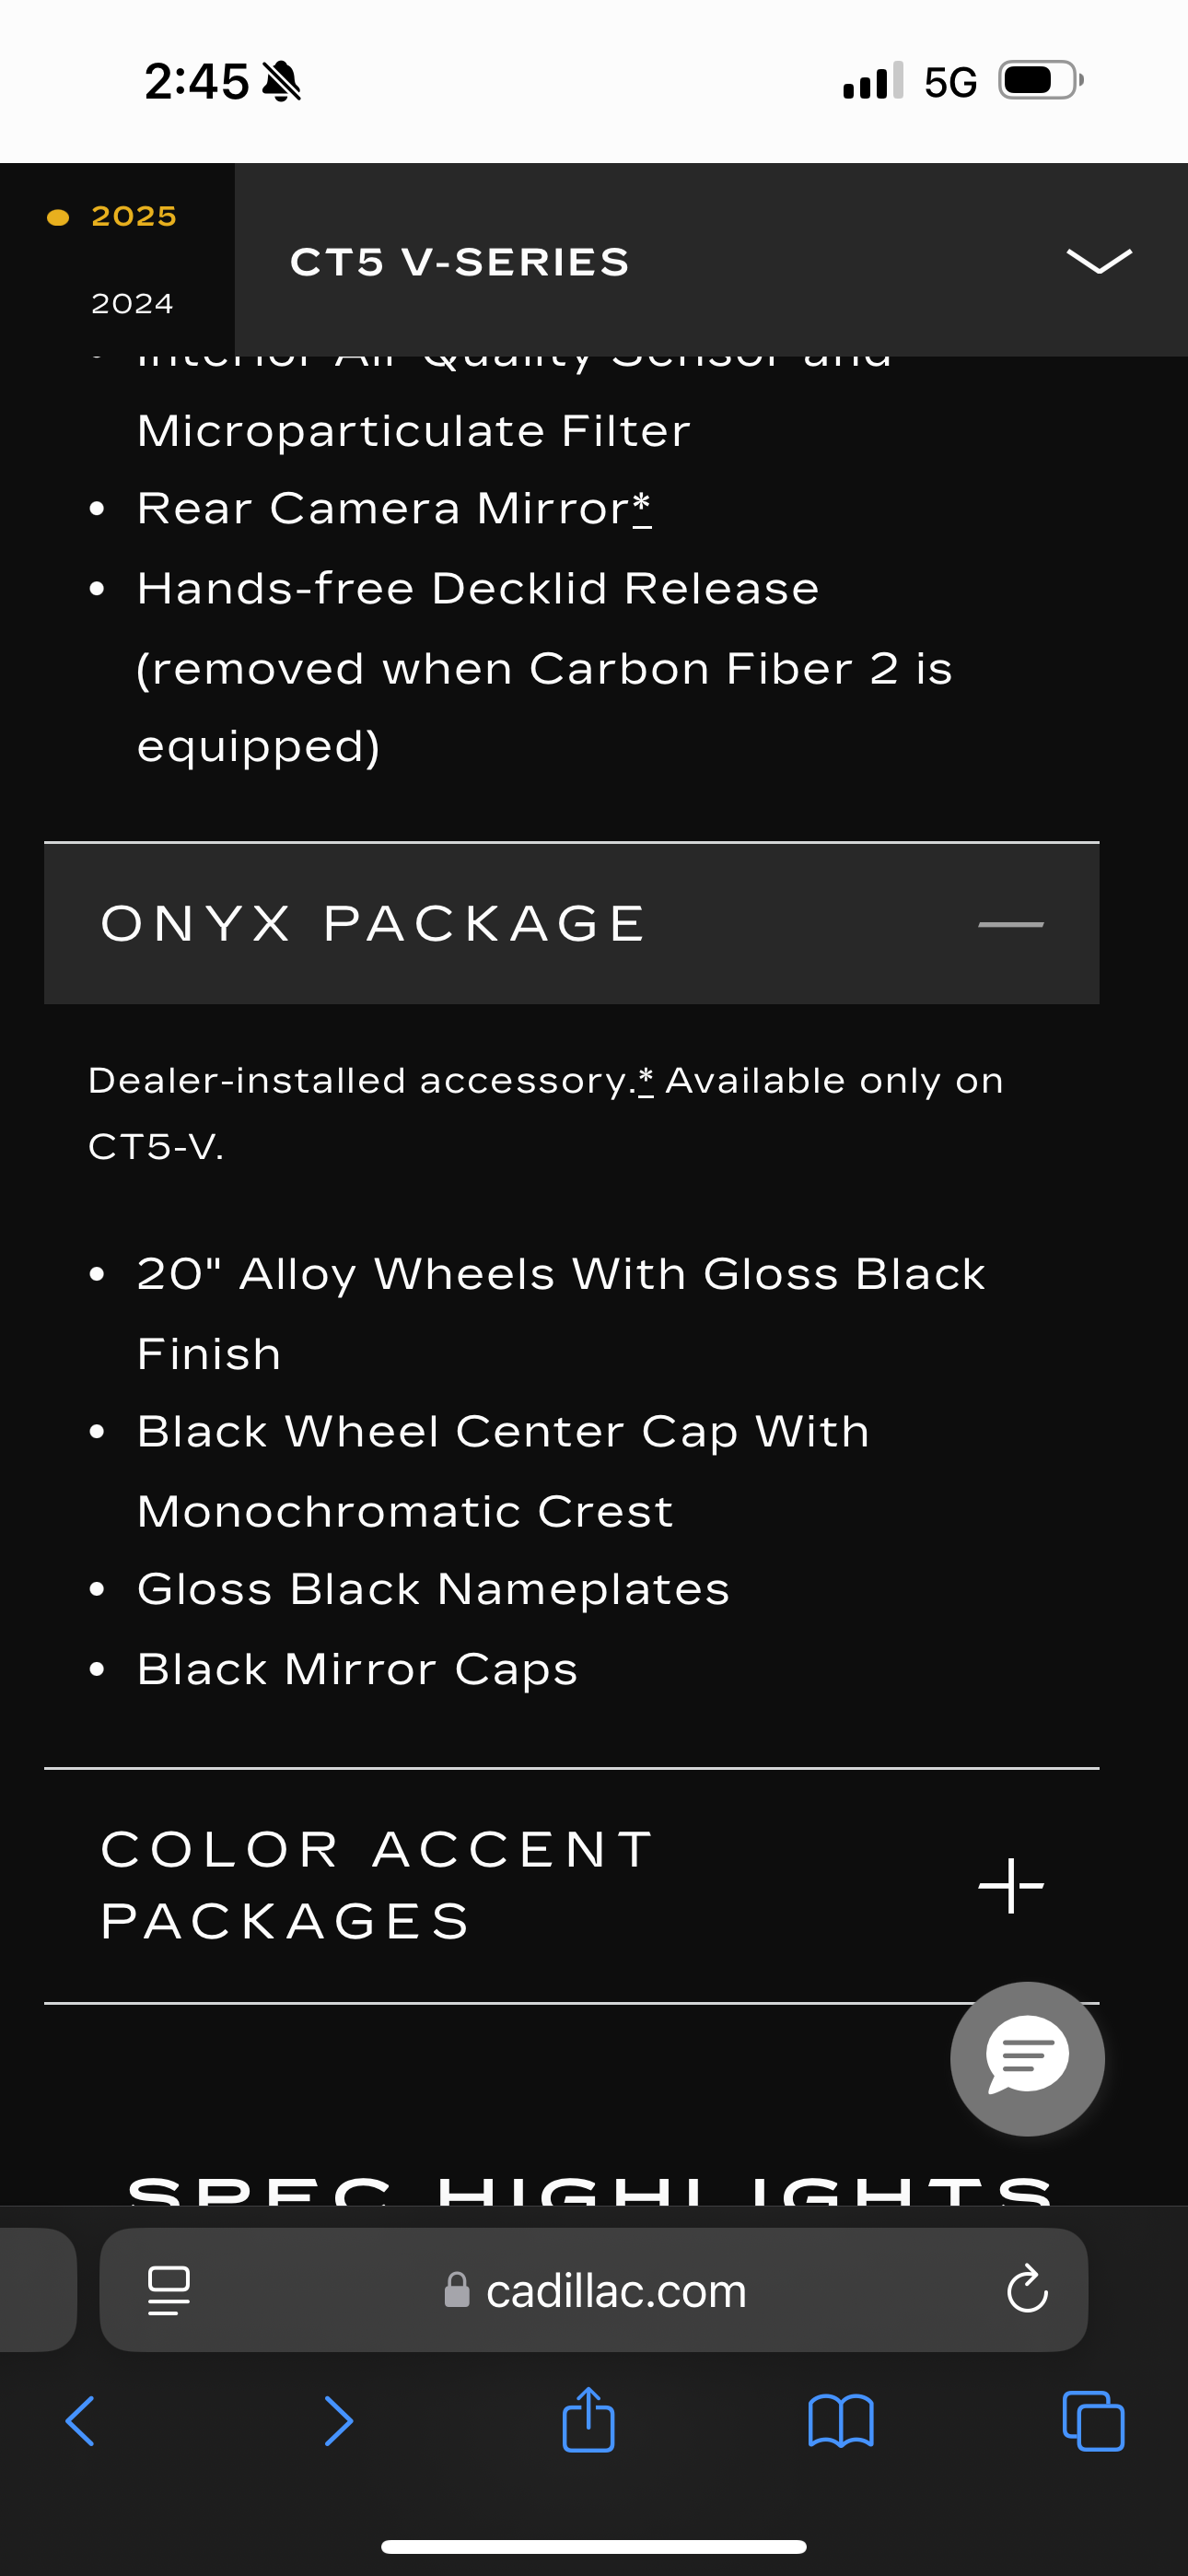Reload the cadillac.com page
This screenshot has width=1188, height=2576.
[x=1027, y=2290]
